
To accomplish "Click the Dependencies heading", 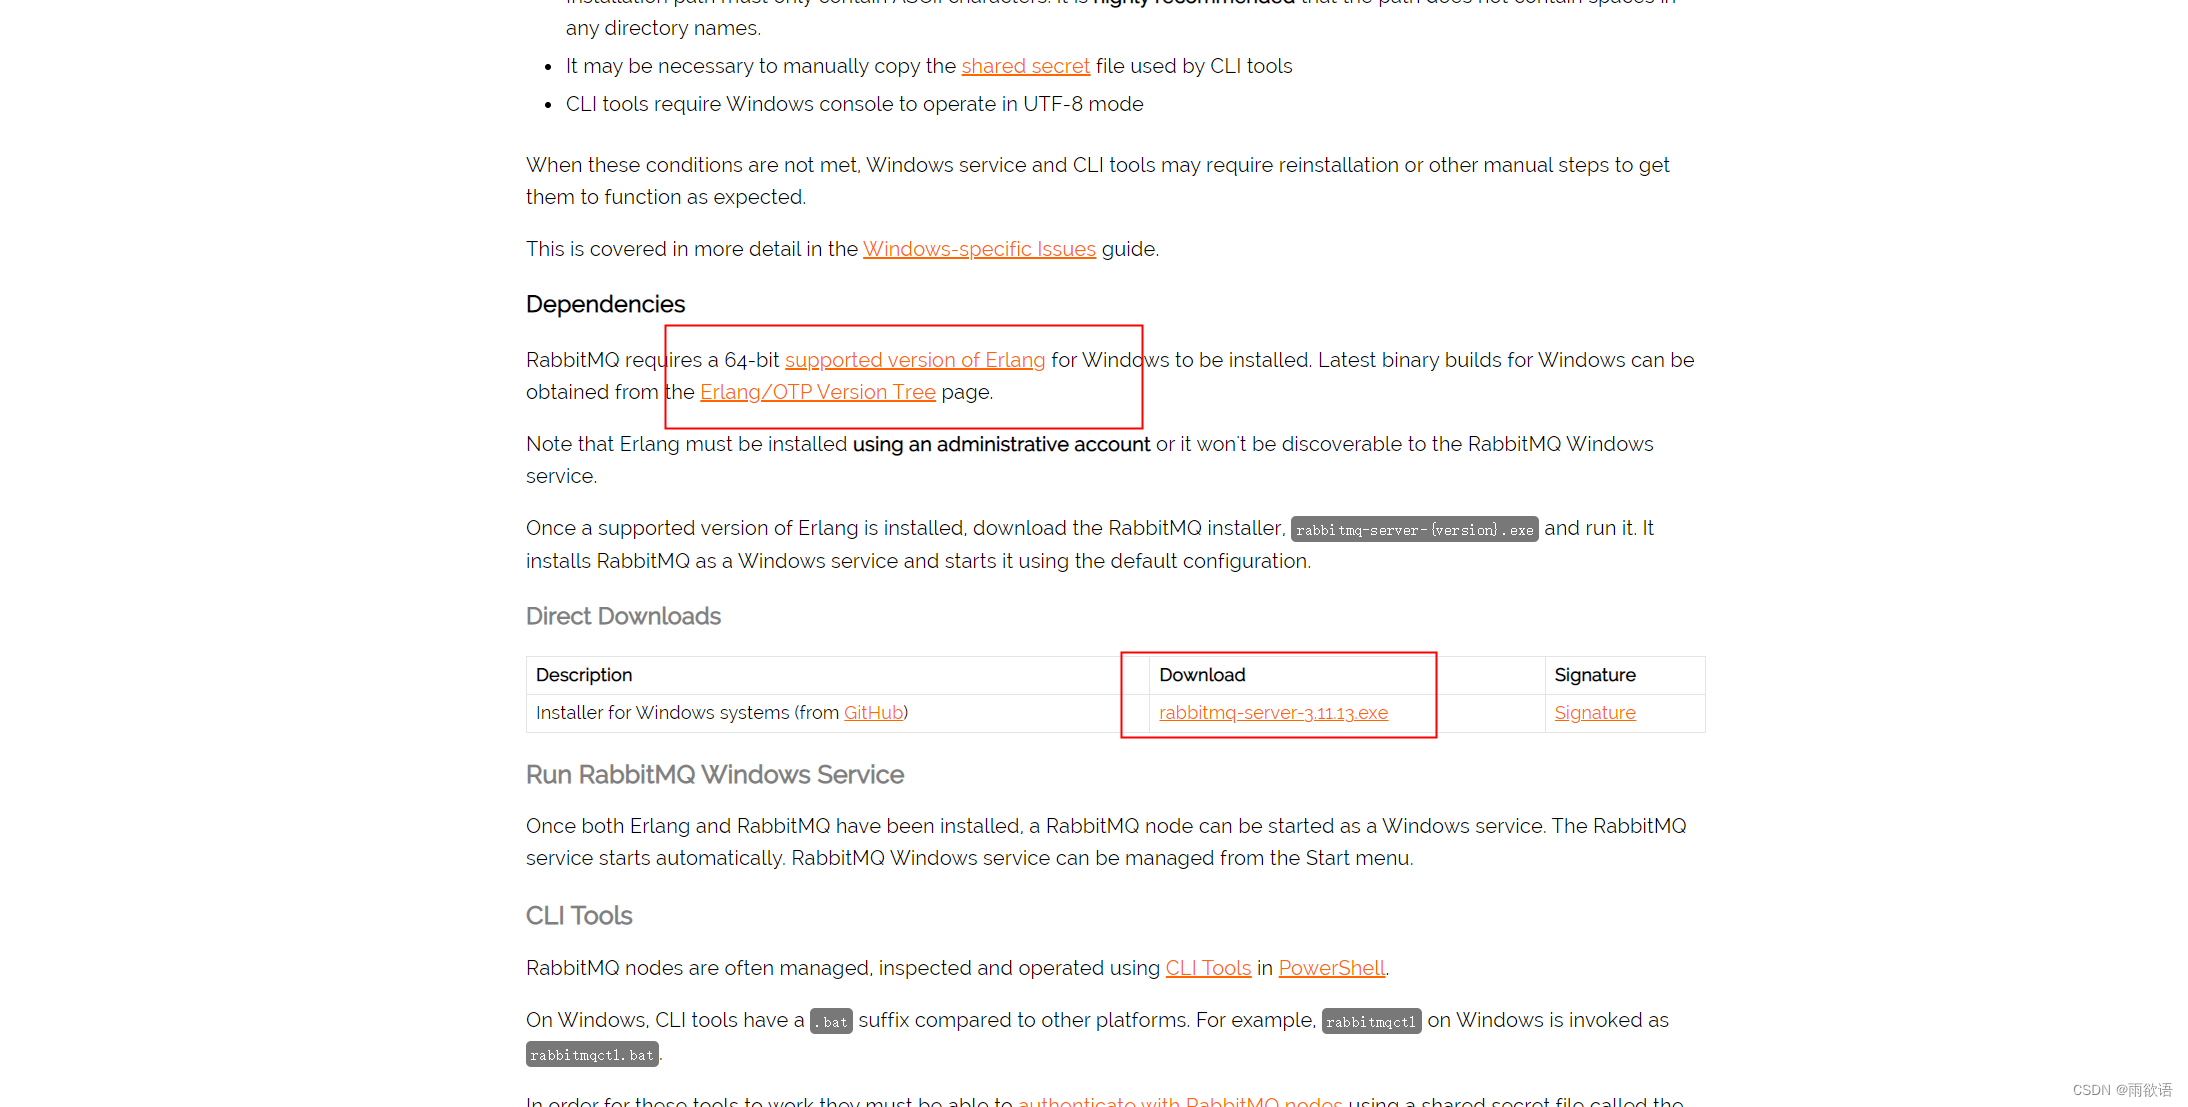I will coord(605,304).
